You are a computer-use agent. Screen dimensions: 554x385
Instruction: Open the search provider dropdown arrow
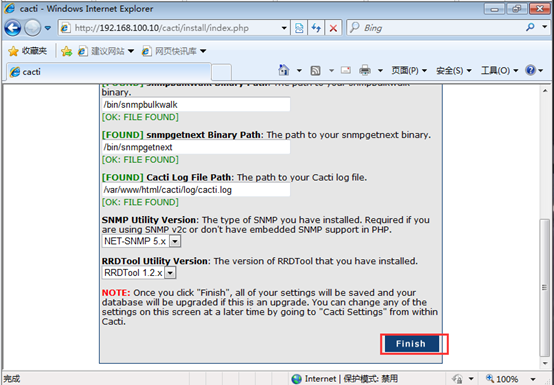tap(544, 27)
